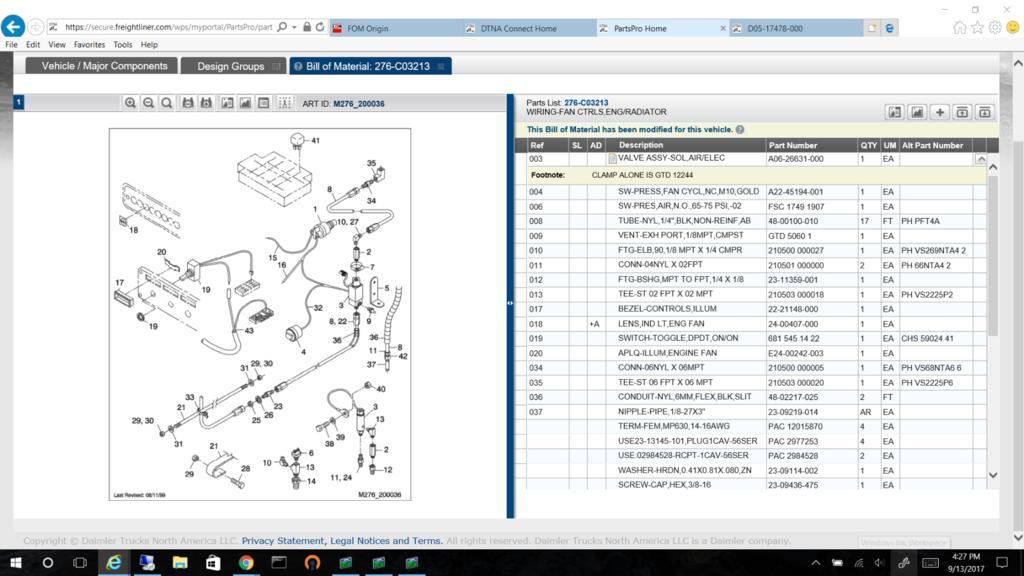Click the URL address field

coord(168,27)
